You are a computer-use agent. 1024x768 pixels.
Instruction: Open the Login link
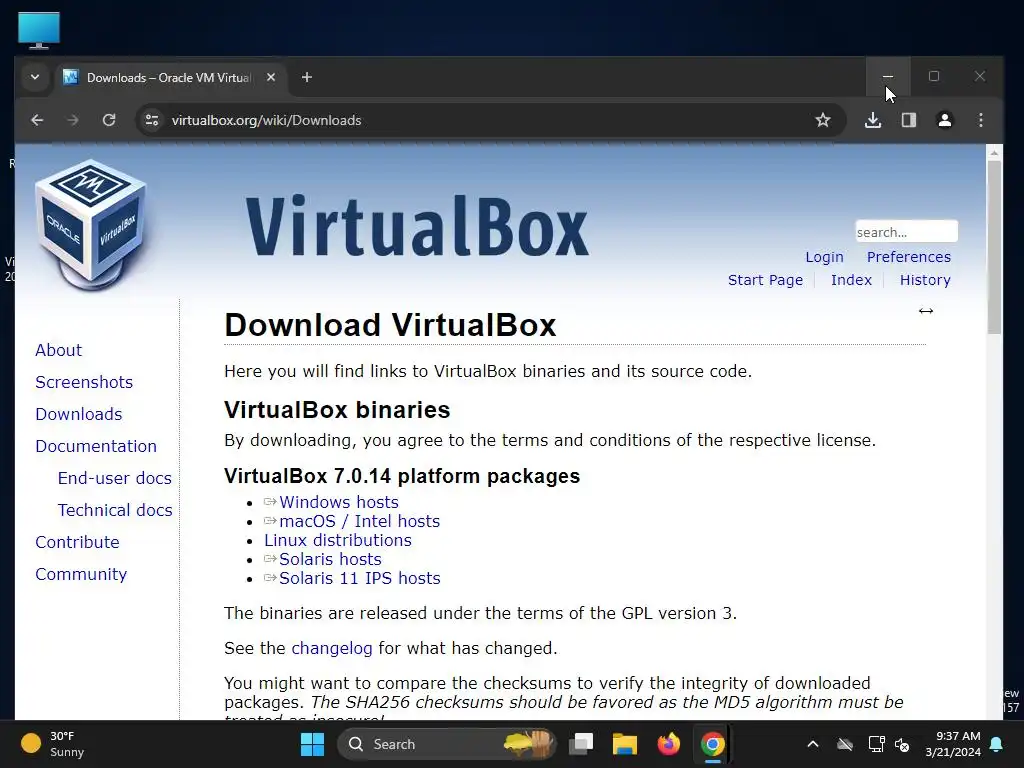tap(824, 257)
